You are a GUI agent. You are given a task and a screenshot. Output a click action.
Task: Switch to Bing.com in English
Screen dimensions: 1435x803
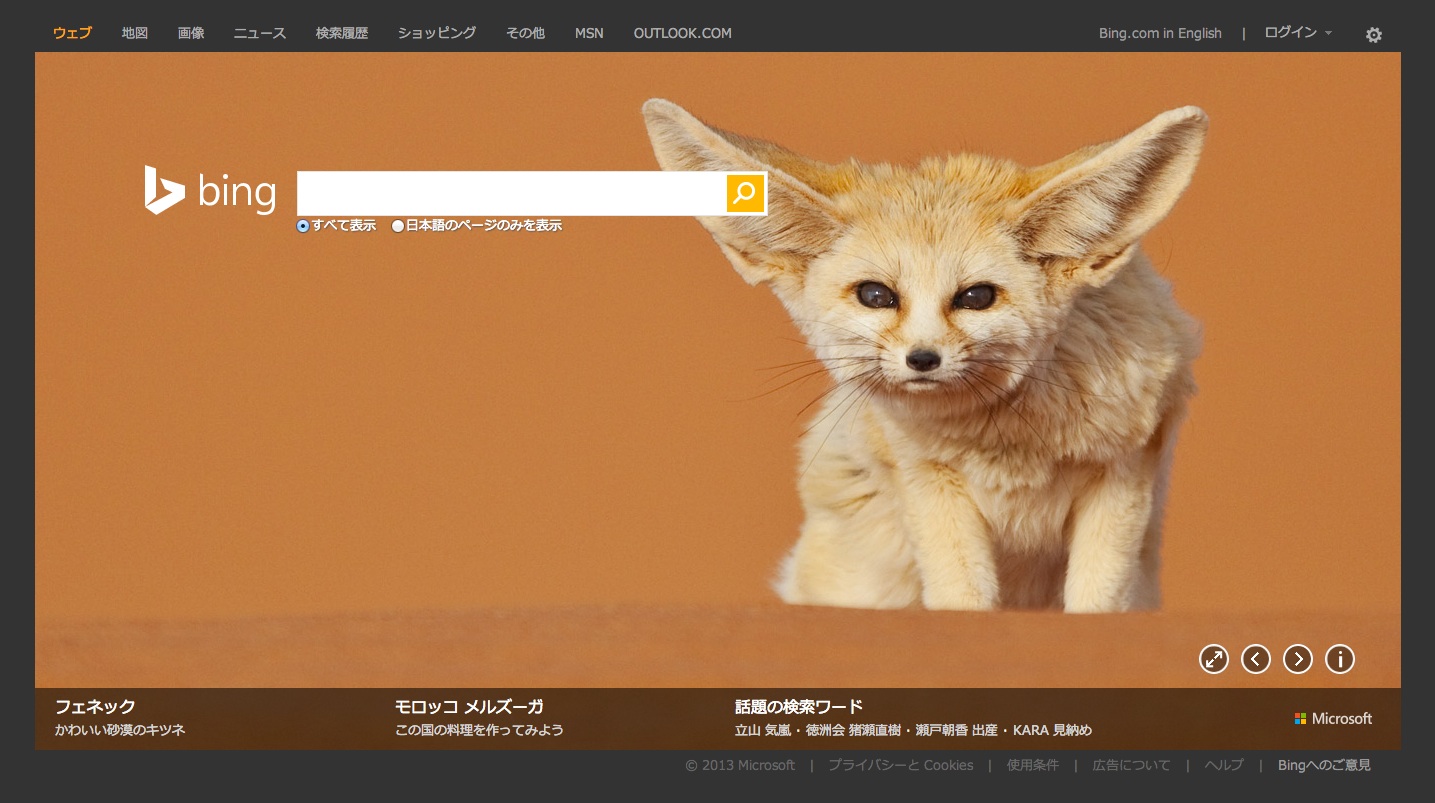click(x=1160, y=33)
